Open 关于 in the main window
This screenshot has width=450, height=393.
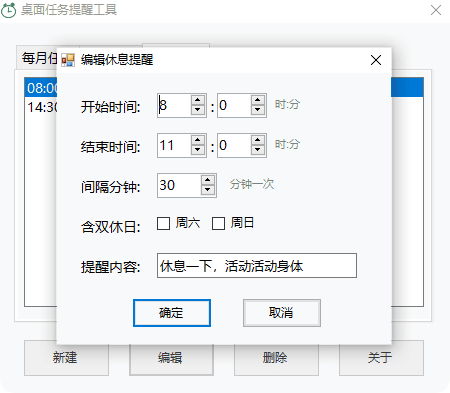381,358
